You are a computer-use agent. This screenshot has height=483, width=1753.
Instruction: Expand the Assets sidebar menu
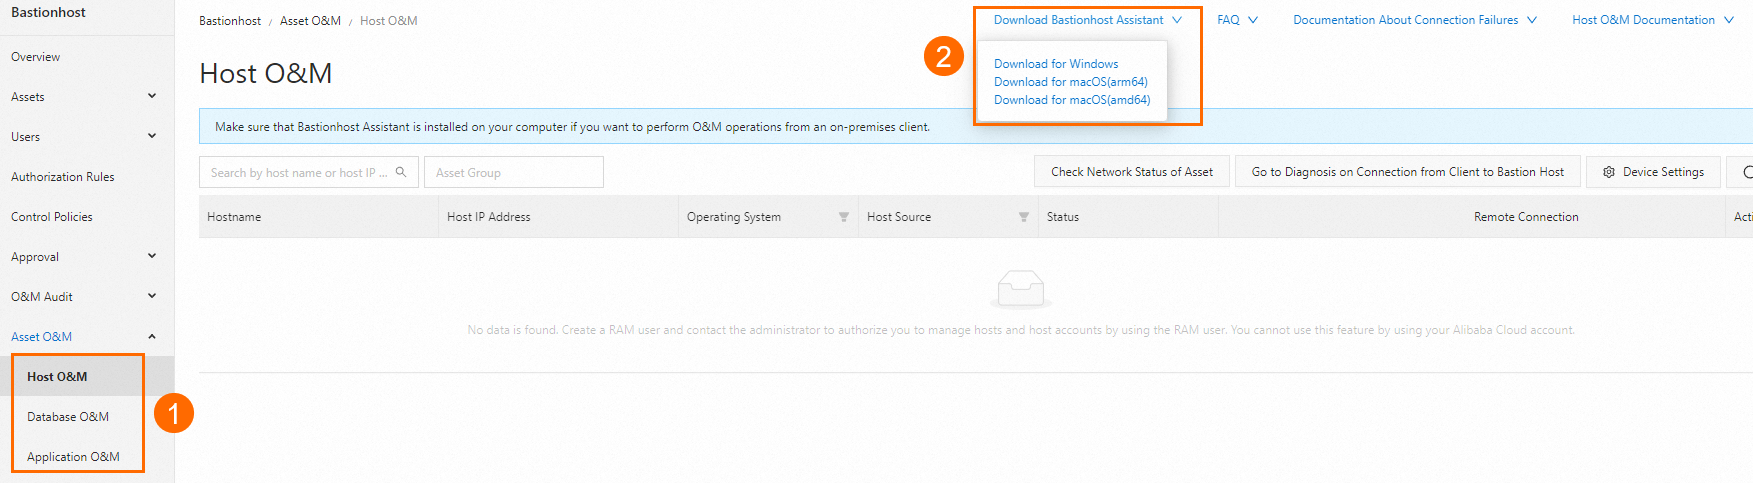152,96
